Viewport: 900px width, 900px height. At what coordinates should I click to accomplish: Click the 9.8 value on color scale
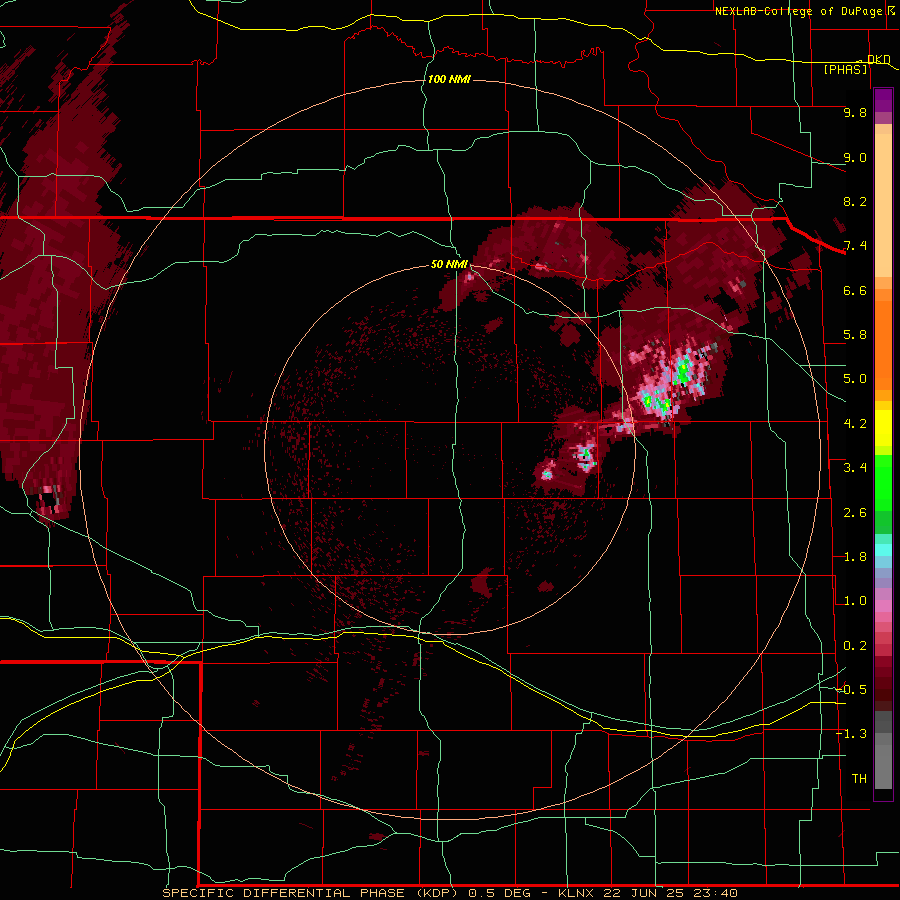tap(855, 113)
